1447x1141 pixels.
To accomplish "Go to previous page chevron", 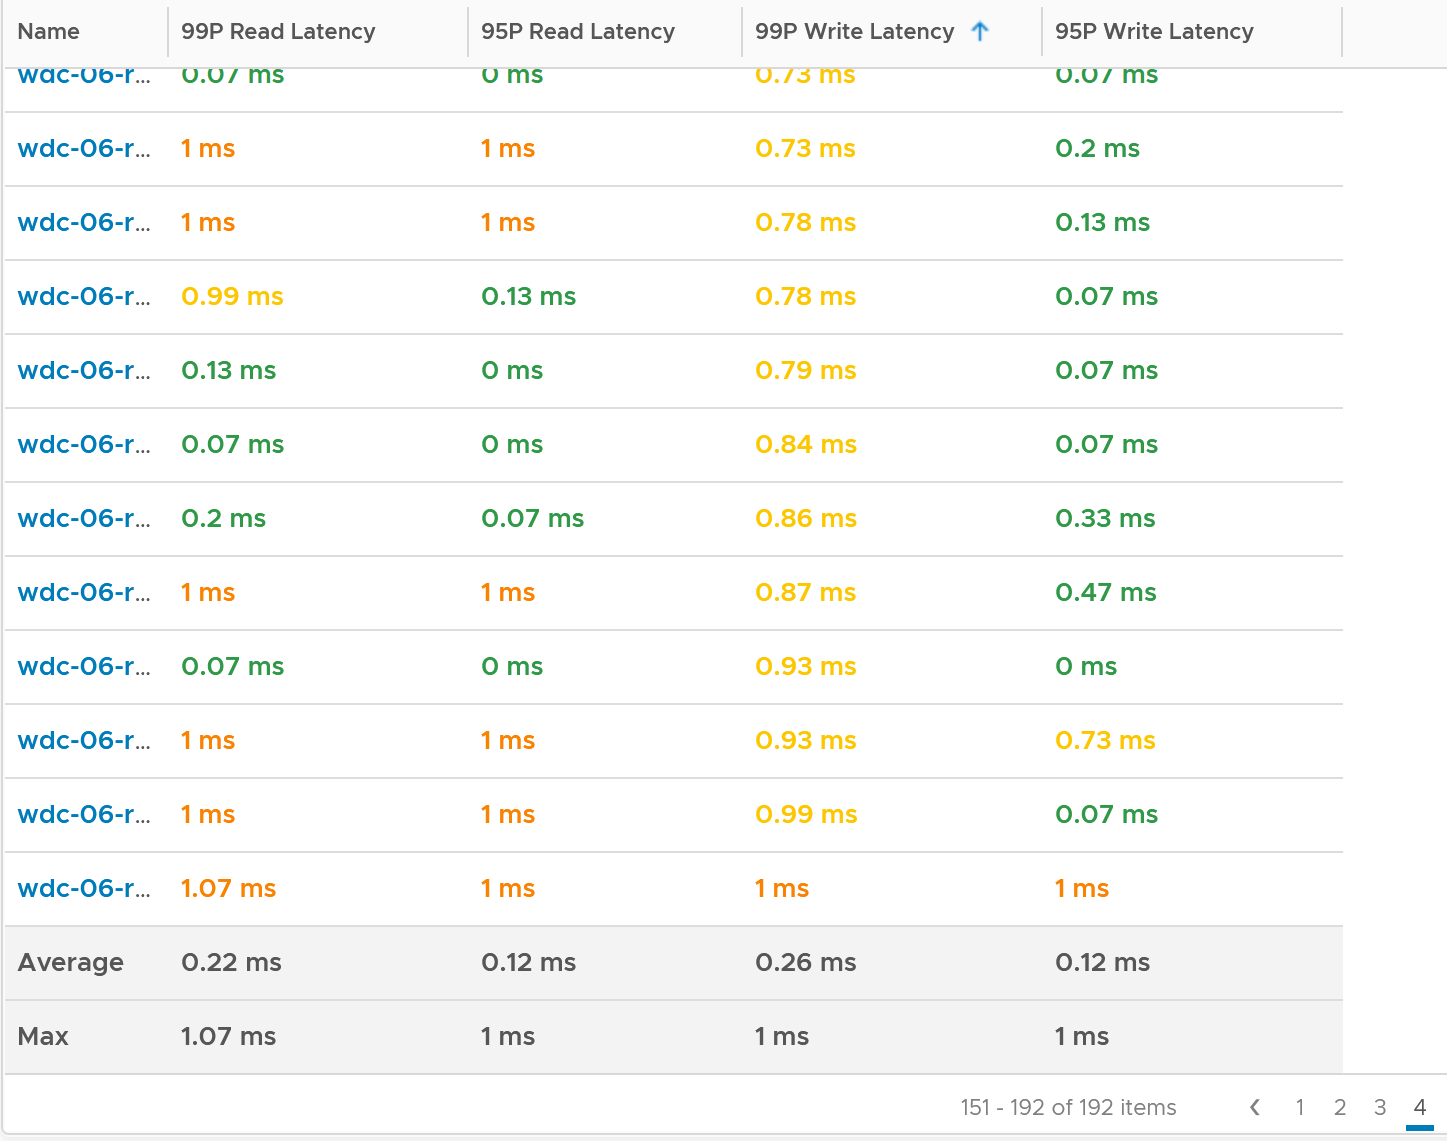I will click(1255, 1107).
